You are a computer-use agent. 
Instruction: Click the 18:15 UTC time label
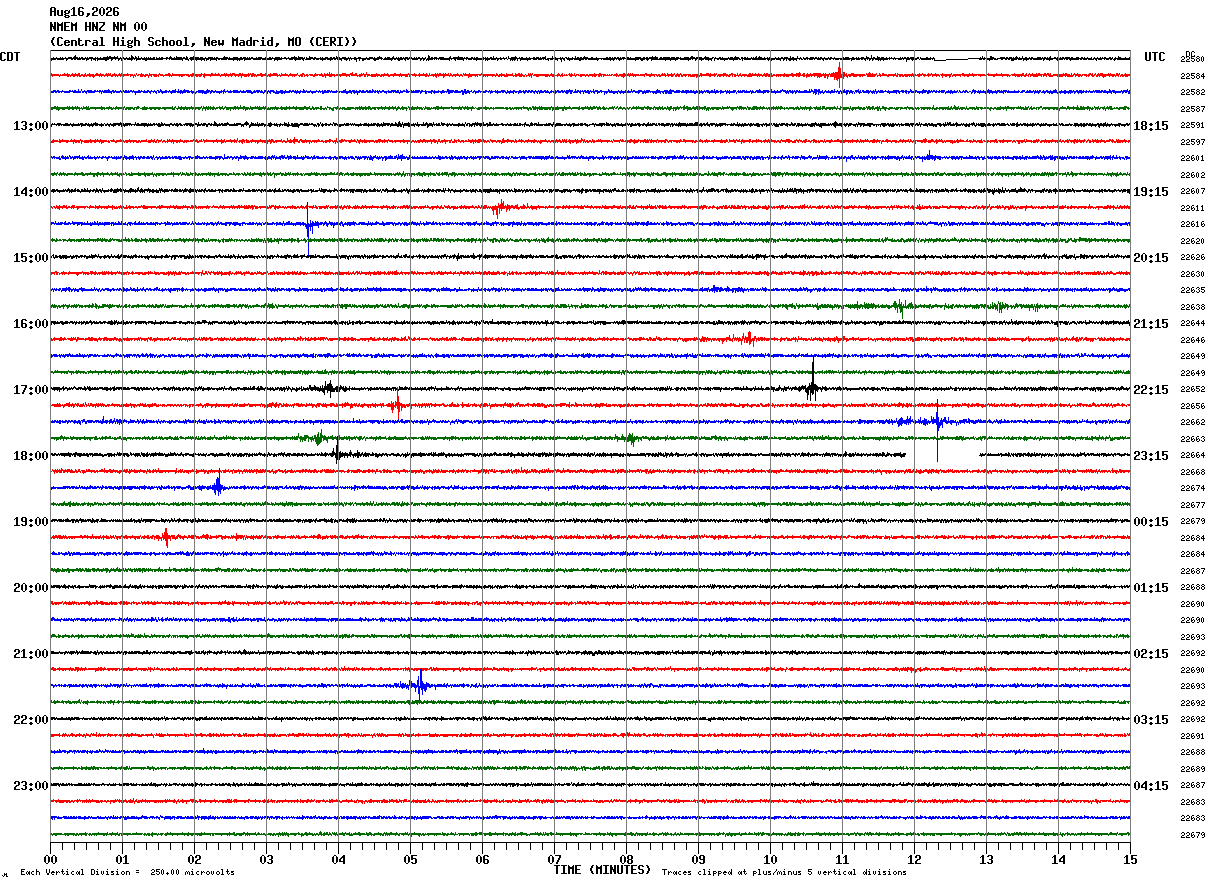(1151, 126)
